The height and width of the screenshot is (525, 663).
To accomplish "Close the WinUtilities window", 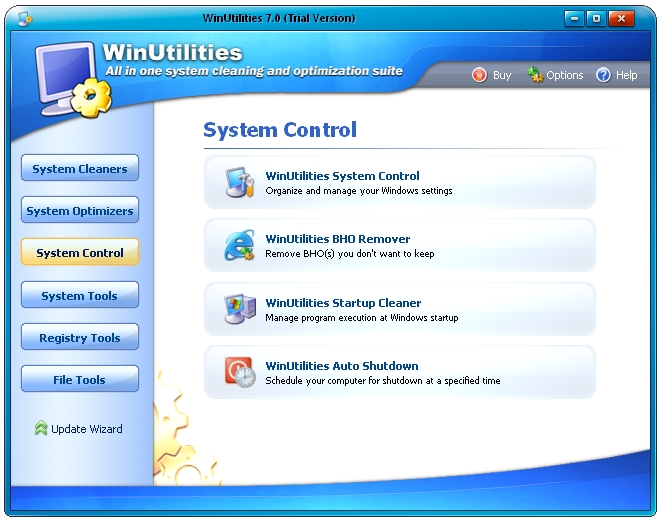I will (621, 18).
